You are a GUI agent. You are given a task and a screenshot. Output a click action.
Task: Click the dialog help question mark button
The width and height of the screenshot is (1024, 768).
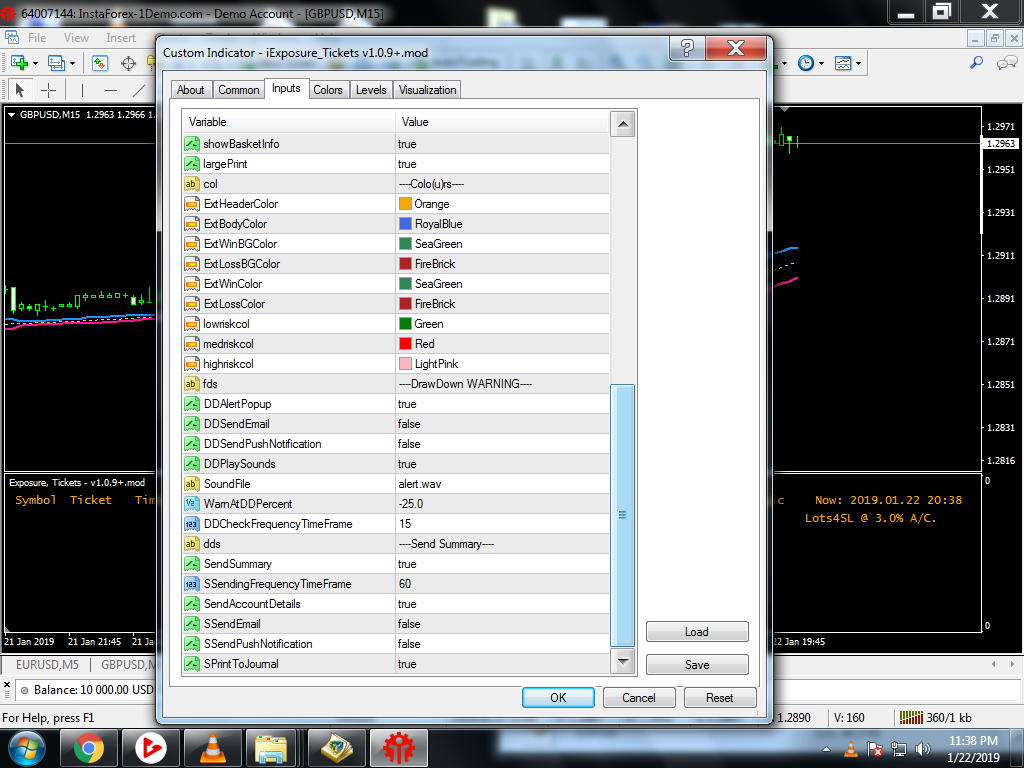(687, 48)
